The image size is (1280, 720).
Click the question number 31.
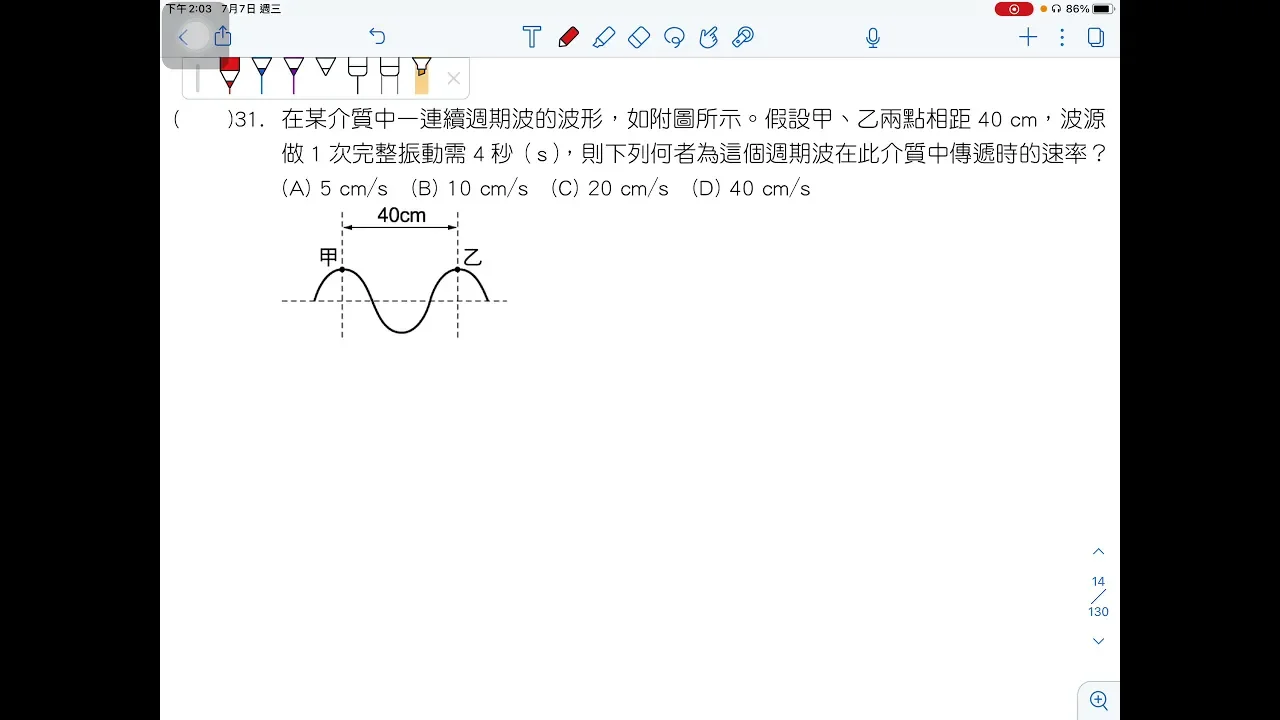(x=250, y=120)
